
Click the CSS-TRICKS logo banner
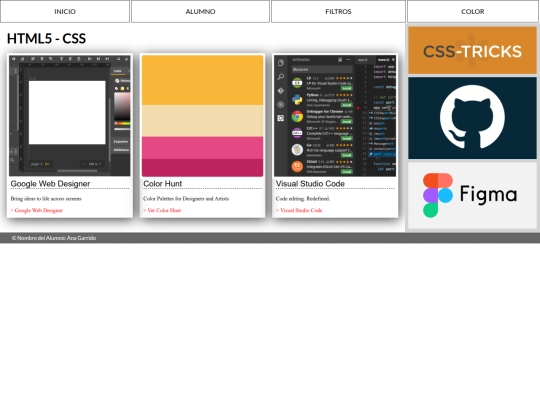[472, 50]
